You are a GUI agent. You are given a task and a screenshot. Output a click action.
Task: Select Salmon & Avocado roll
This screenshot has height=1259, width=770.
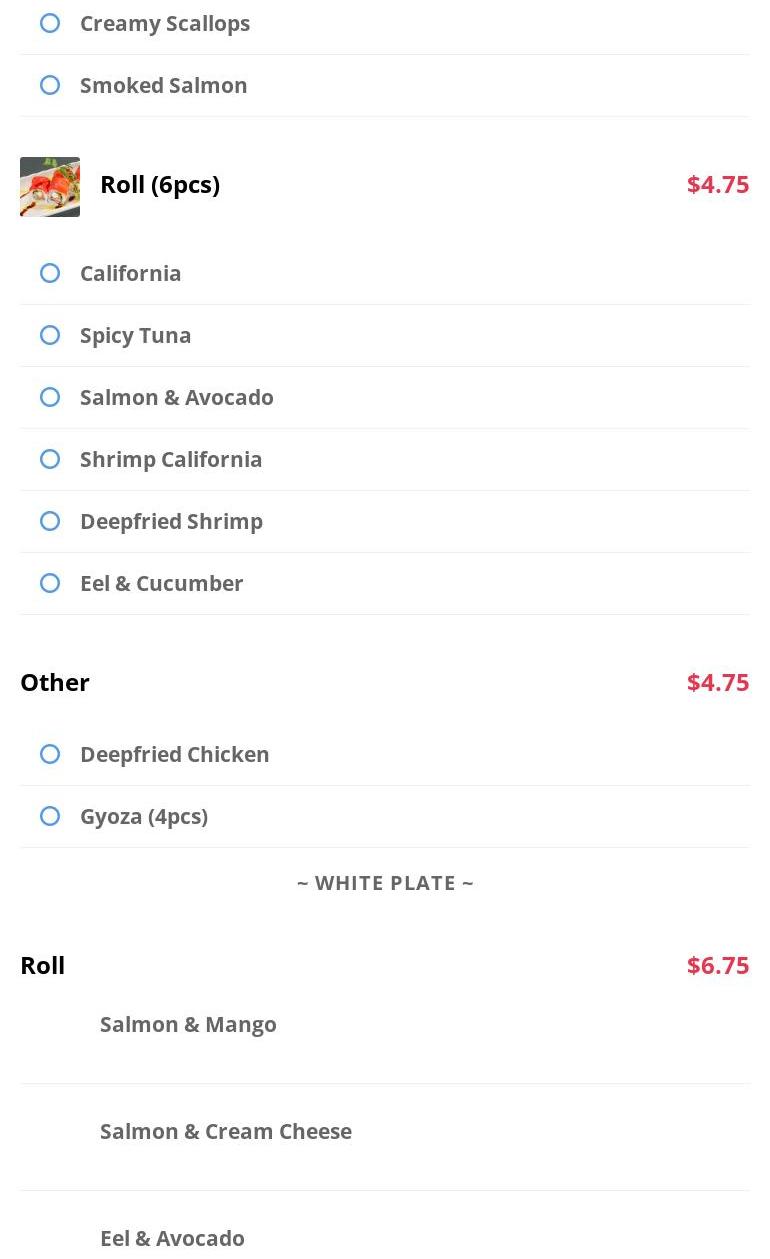pyautogui.click(x=50, y=397)
